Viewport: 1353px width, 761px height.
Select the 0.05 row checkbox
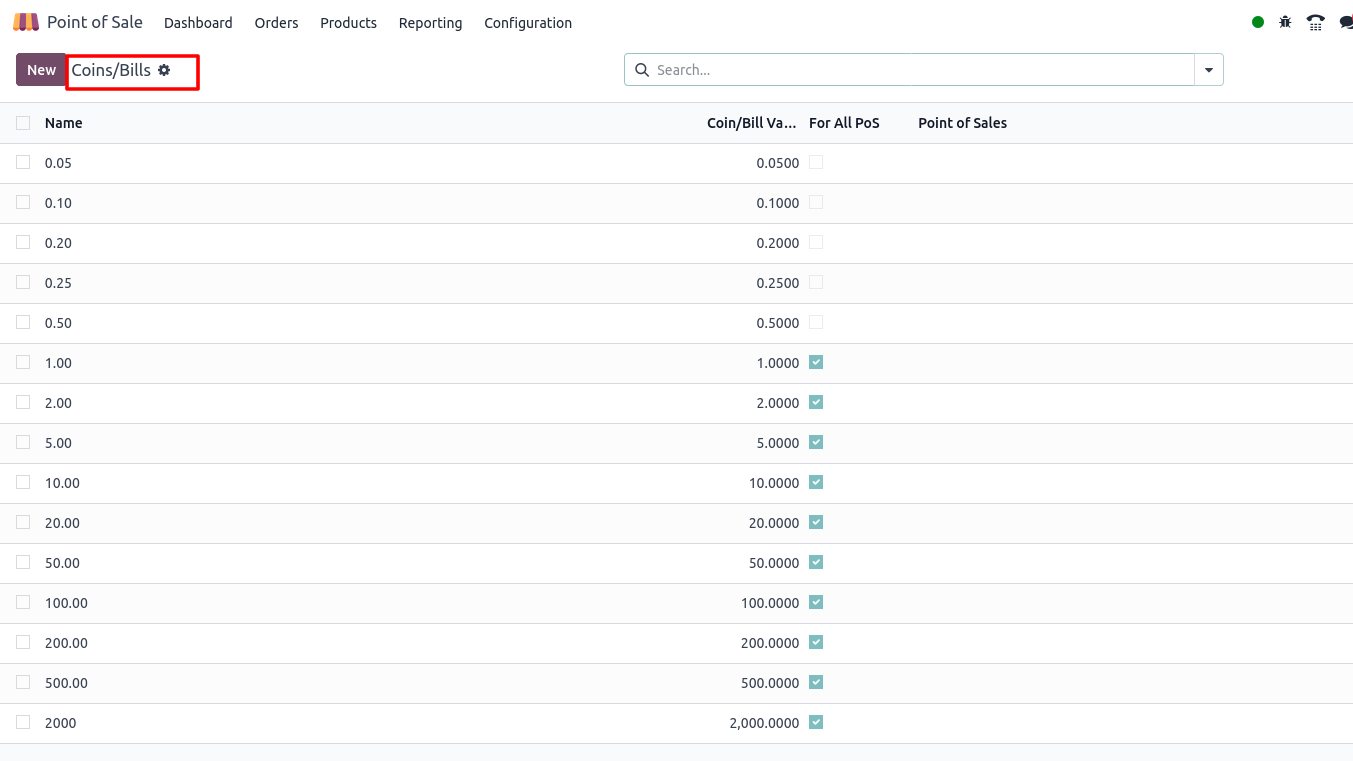click(x=23, y=162)
